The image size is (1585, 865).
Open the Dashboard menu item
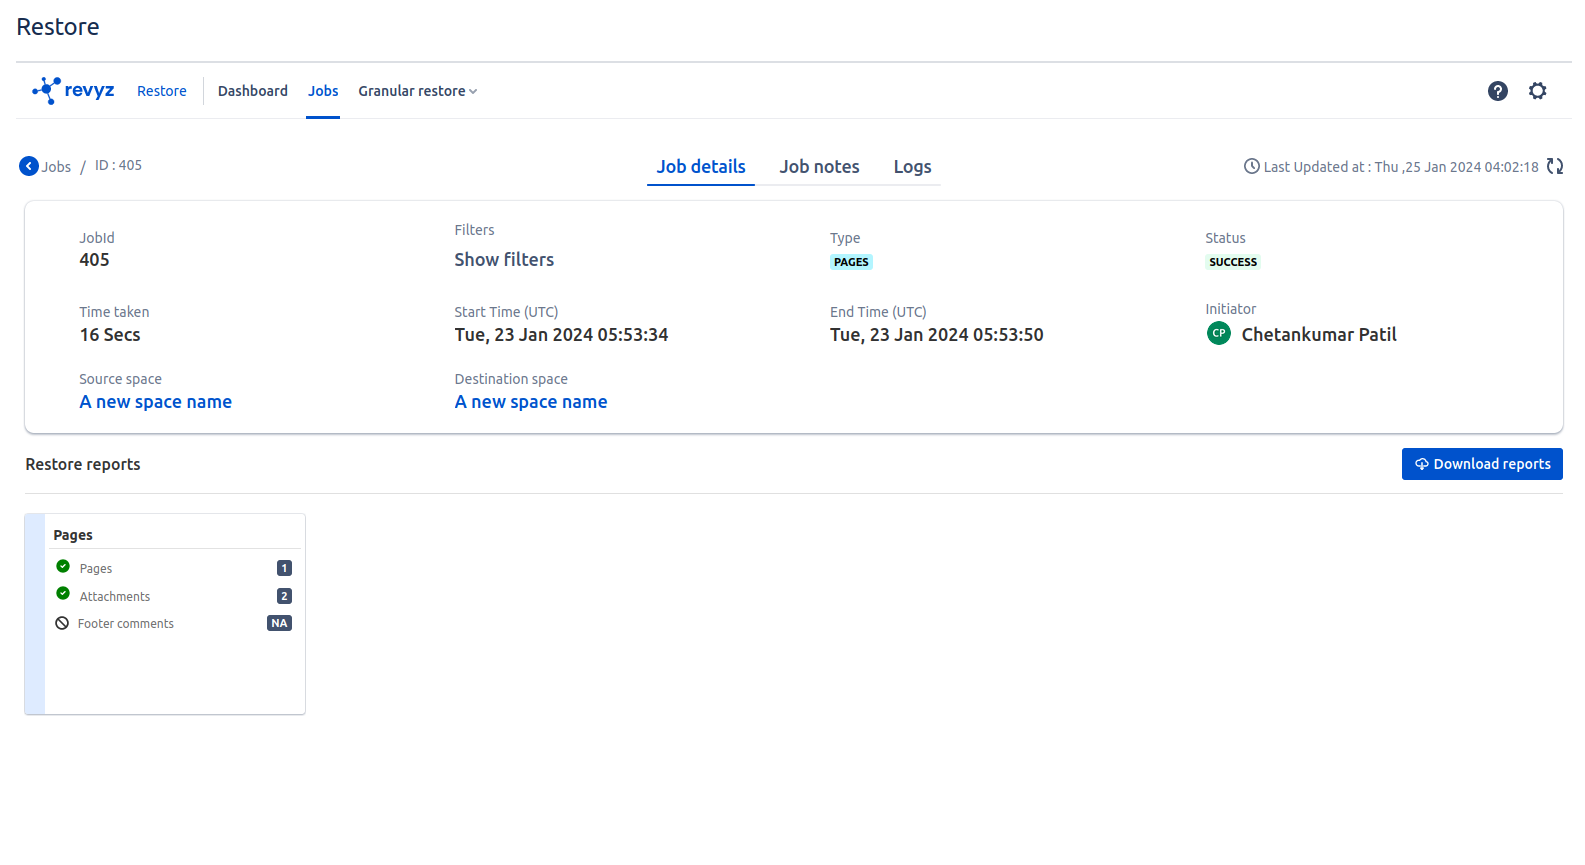point(252,91)
